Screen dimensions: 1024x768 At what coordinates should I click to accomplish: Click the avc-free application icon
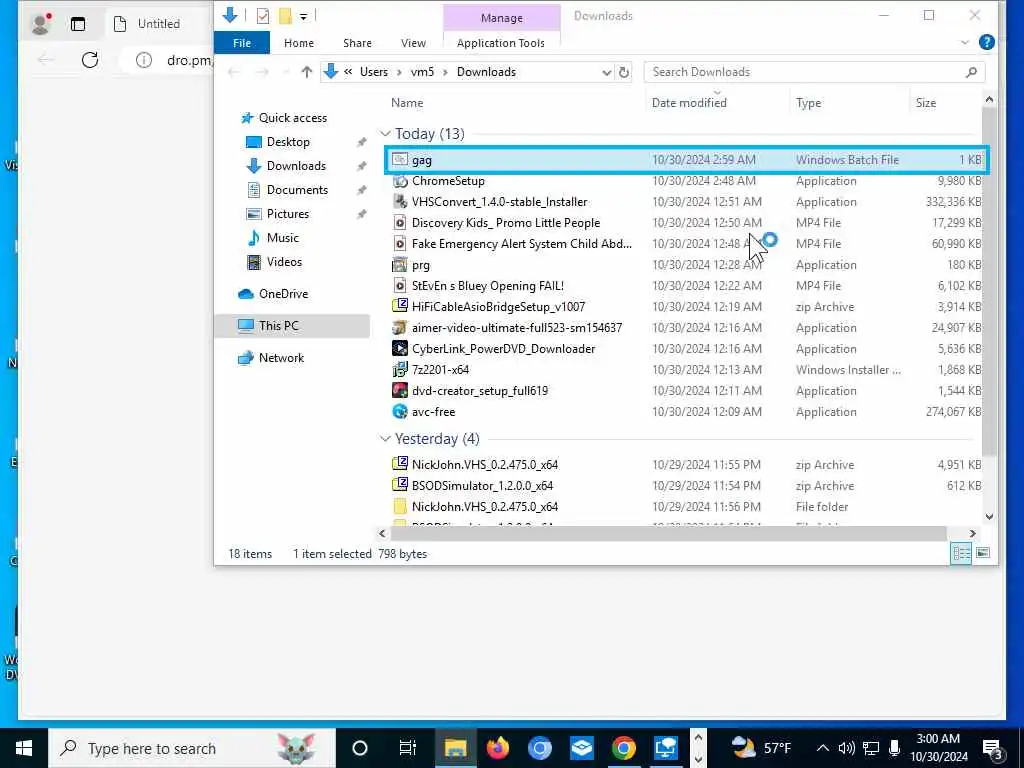click(x=400, y=411)
